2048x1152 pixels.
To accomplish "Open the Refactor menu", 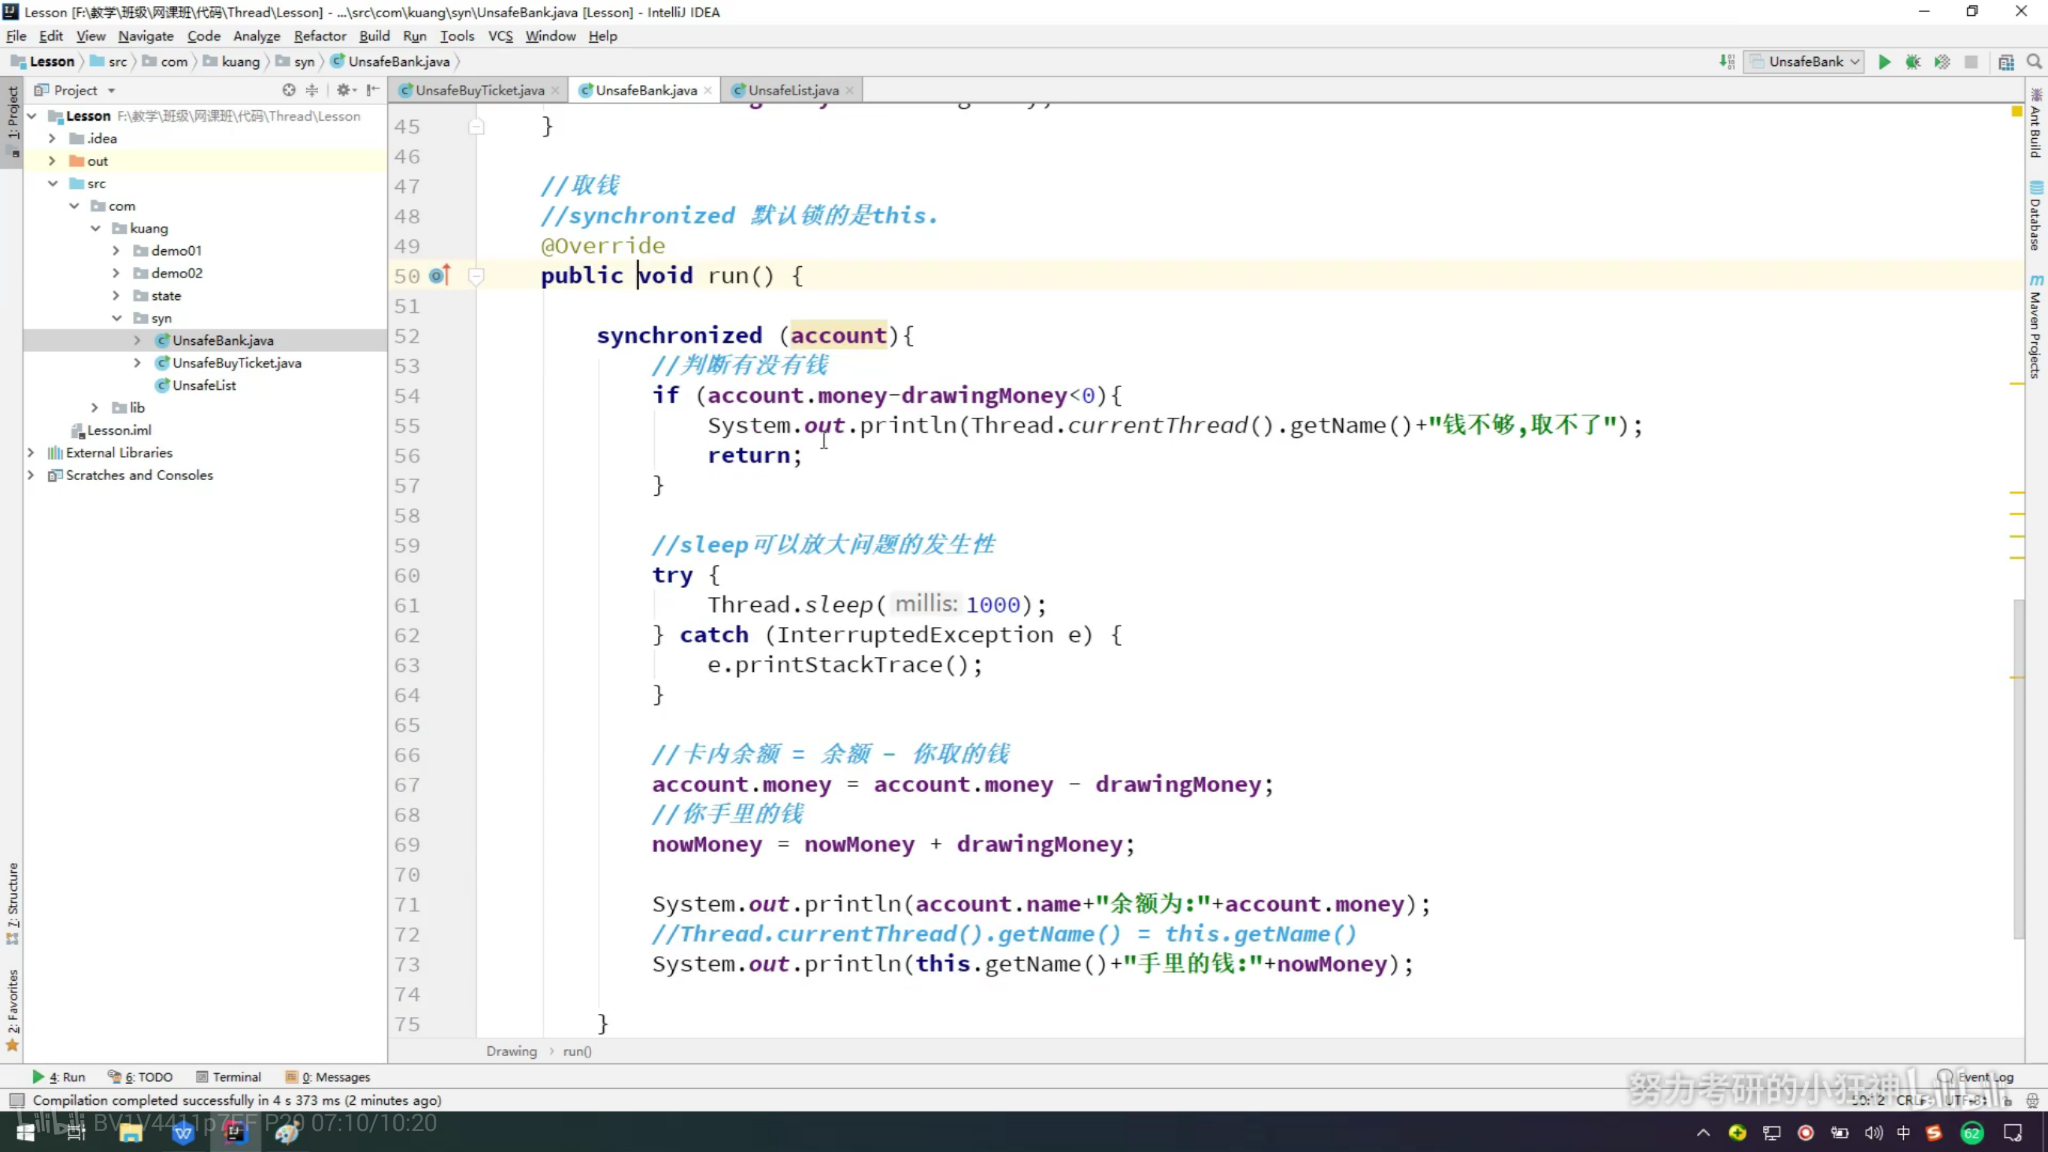I will point(320,36).
